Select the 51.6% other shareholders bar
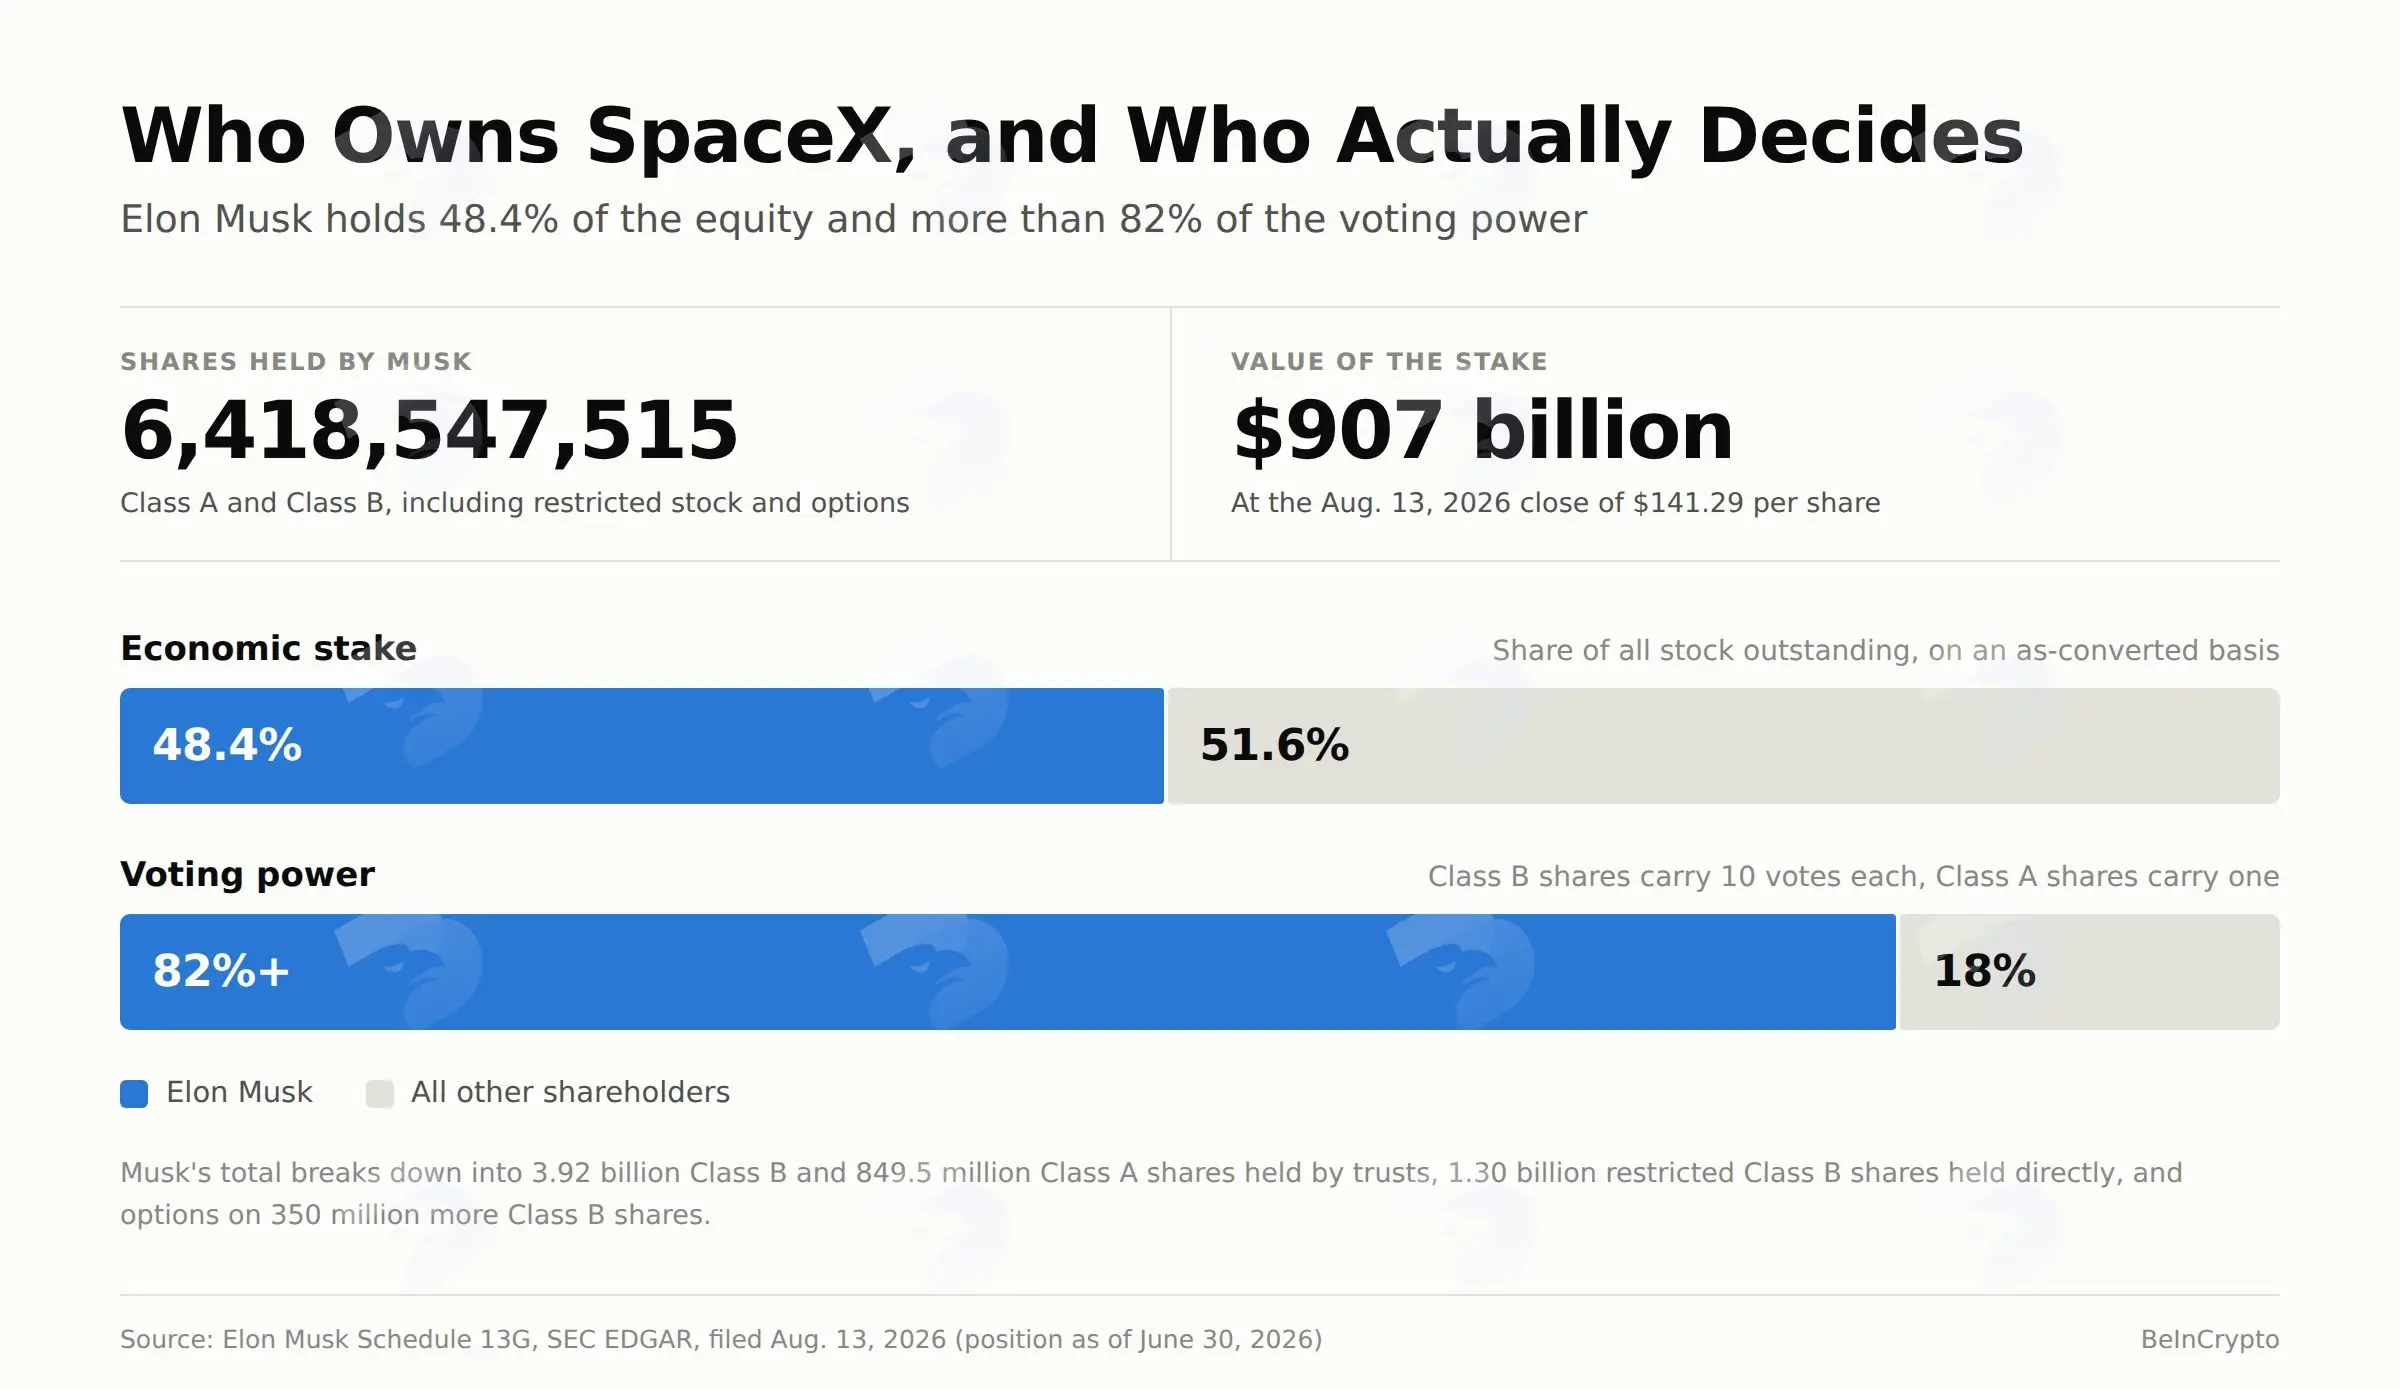The image size is (2400, 1390). pos(1724,746)
